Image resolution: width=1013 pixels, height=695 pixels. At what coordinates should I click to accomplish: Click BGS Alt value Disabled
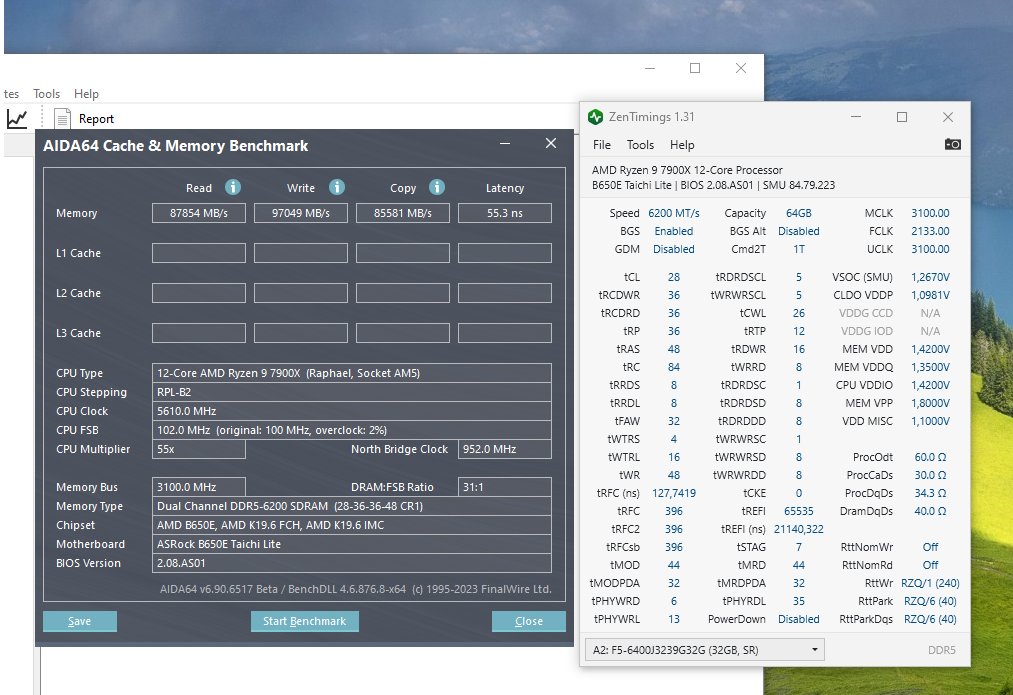799,231
